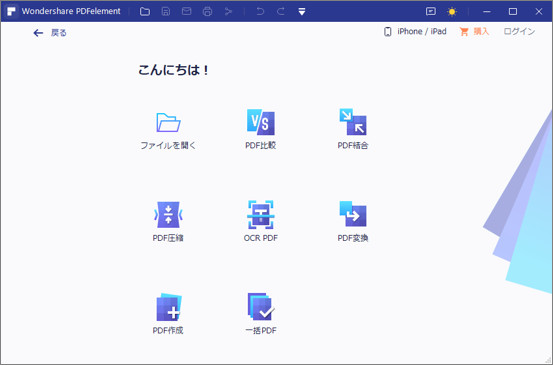Click the Wondershare PDFelement logo icon

(x=11, y=11)
